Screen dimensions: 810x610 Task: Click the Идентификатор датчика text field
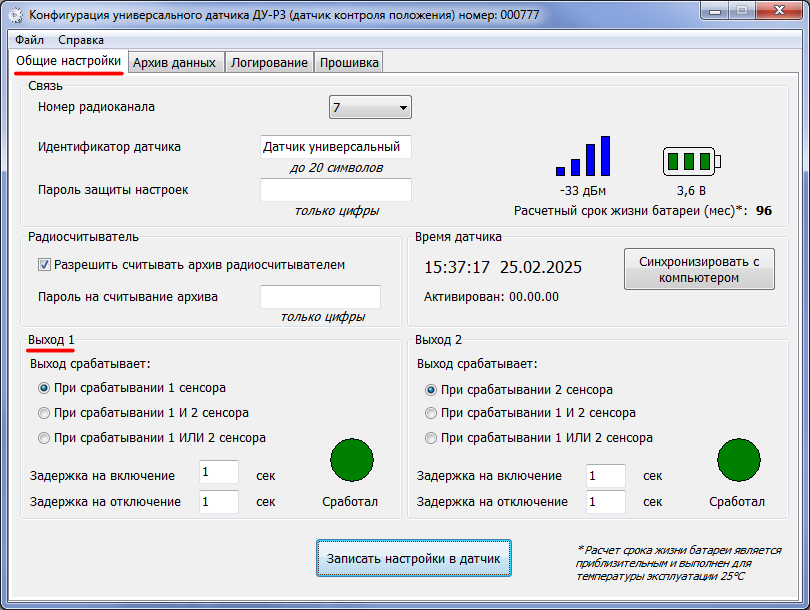click(x=336, y=147)
